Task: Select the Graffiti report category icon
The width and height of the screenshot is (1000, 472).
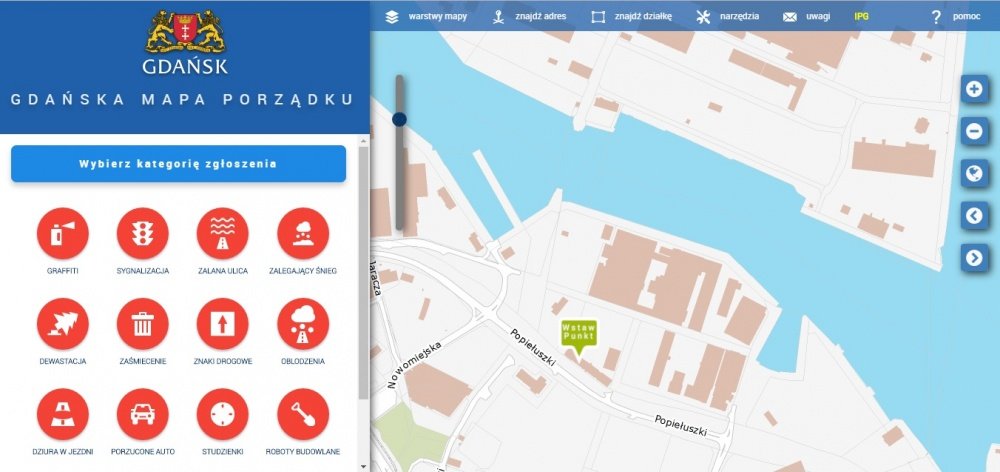Action: click(x=62, y=234)
